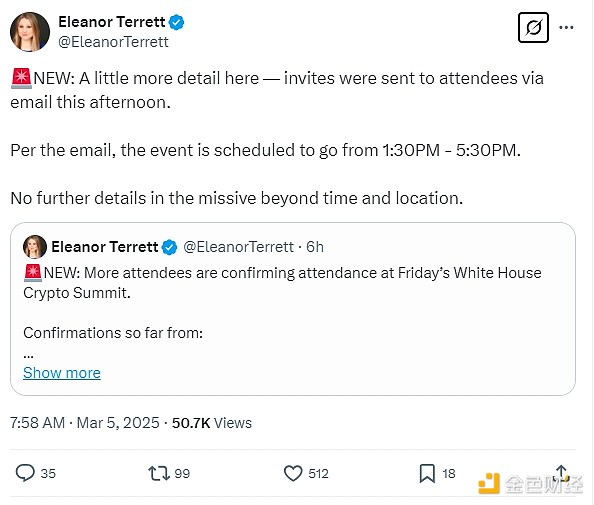Click the verified badge in the quoted tweet

pyautogui.click(x=169, y=247)
